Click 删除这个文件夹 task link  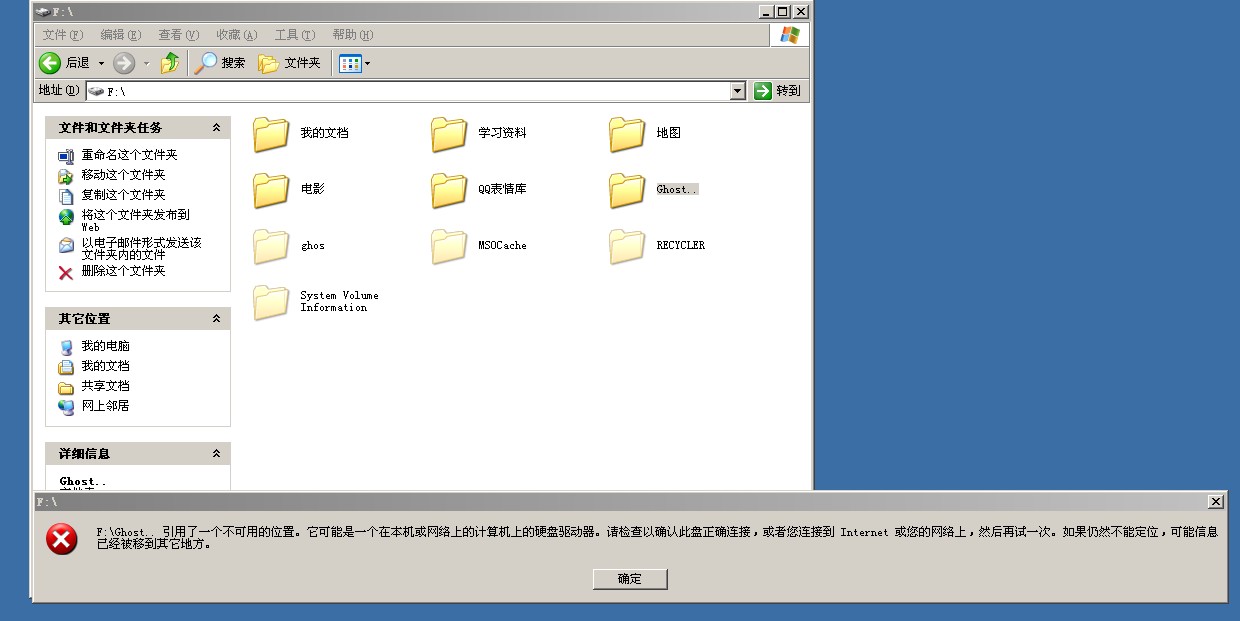click(123, 271)
